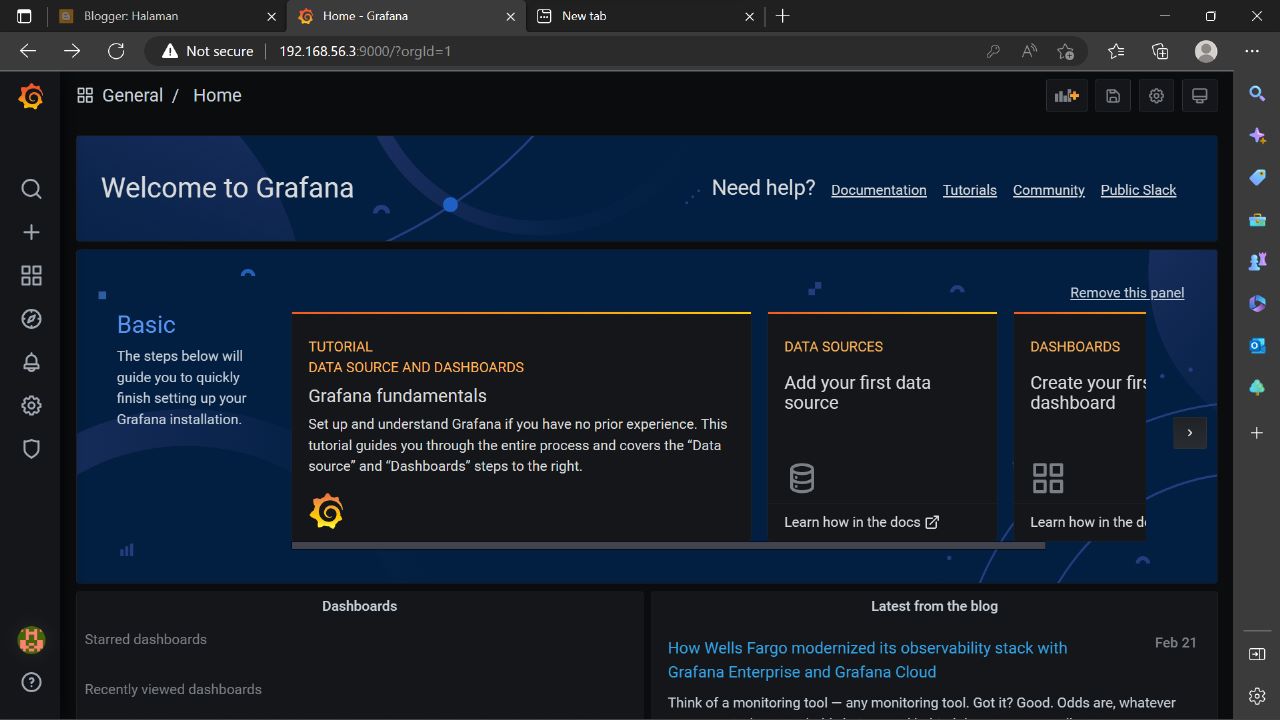Open the browser Favorites list icon

1116,51
